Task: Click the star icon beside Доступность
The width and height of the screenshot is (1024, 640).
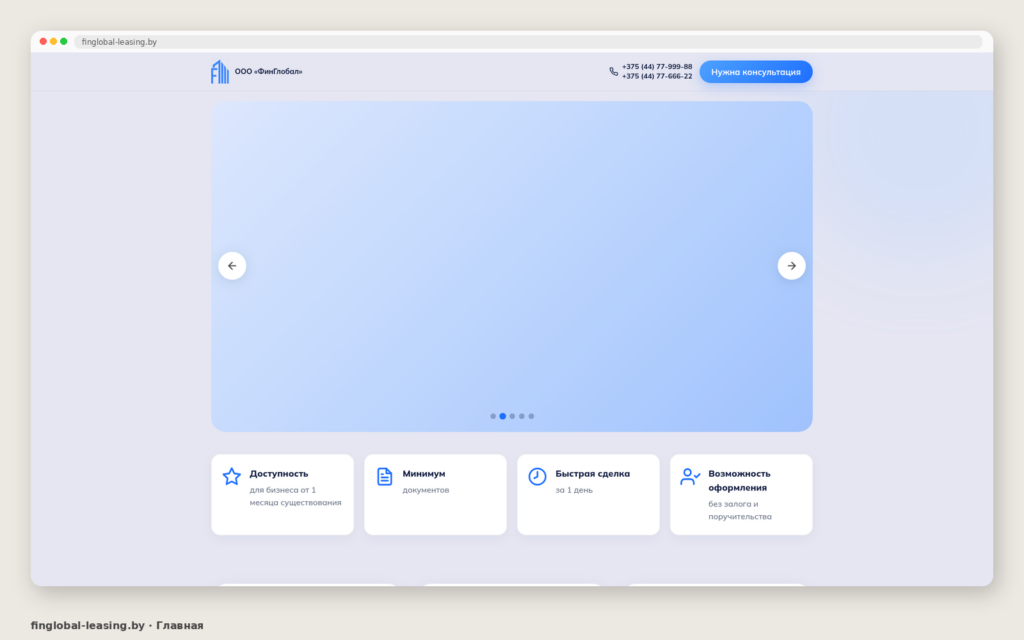Action: pyautogui.click(x=231, y=476)
